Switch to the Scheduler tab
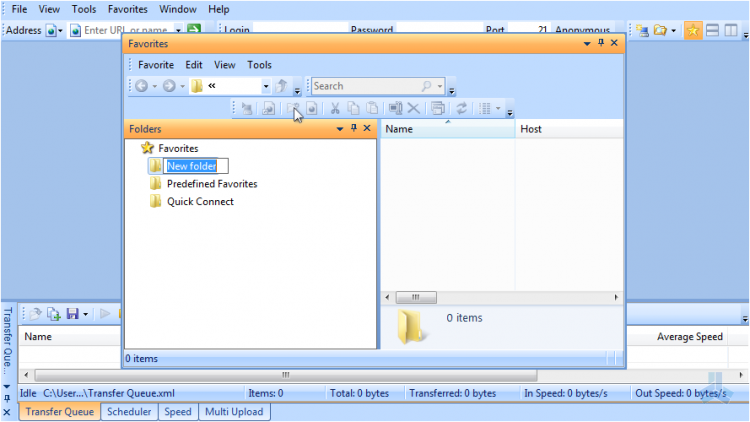This screenshot has height=422, width=750. [129, 412]
